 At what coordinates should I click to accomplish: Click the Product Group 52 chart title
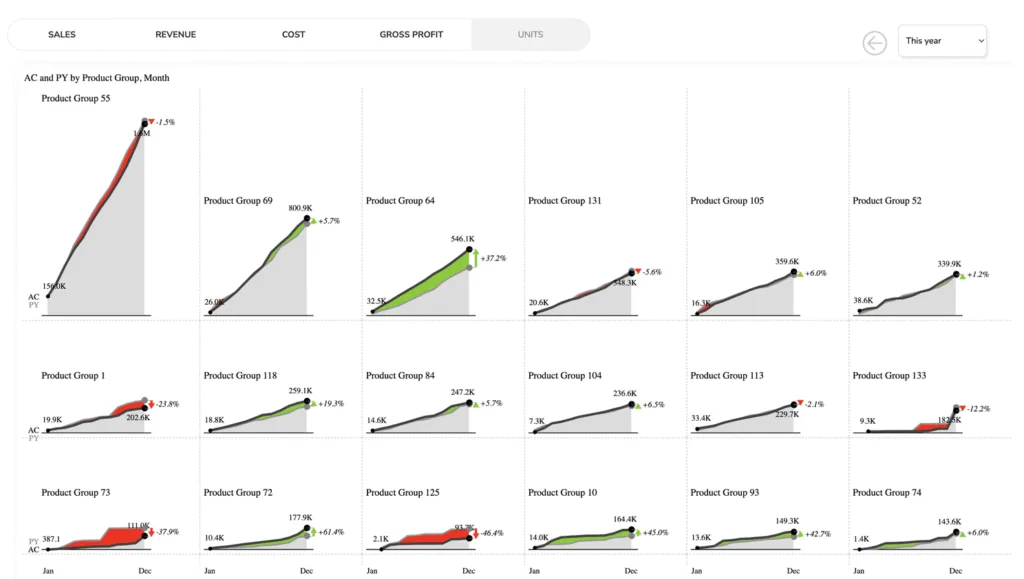[x=887, y=201]
